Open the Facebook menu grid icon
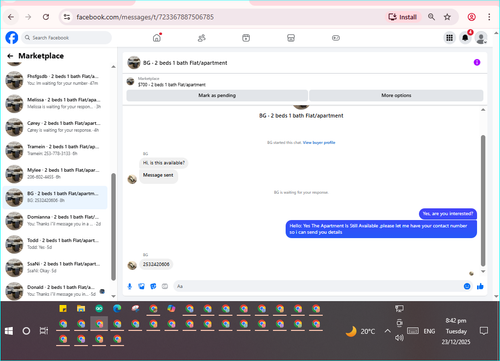 [449, 38]
